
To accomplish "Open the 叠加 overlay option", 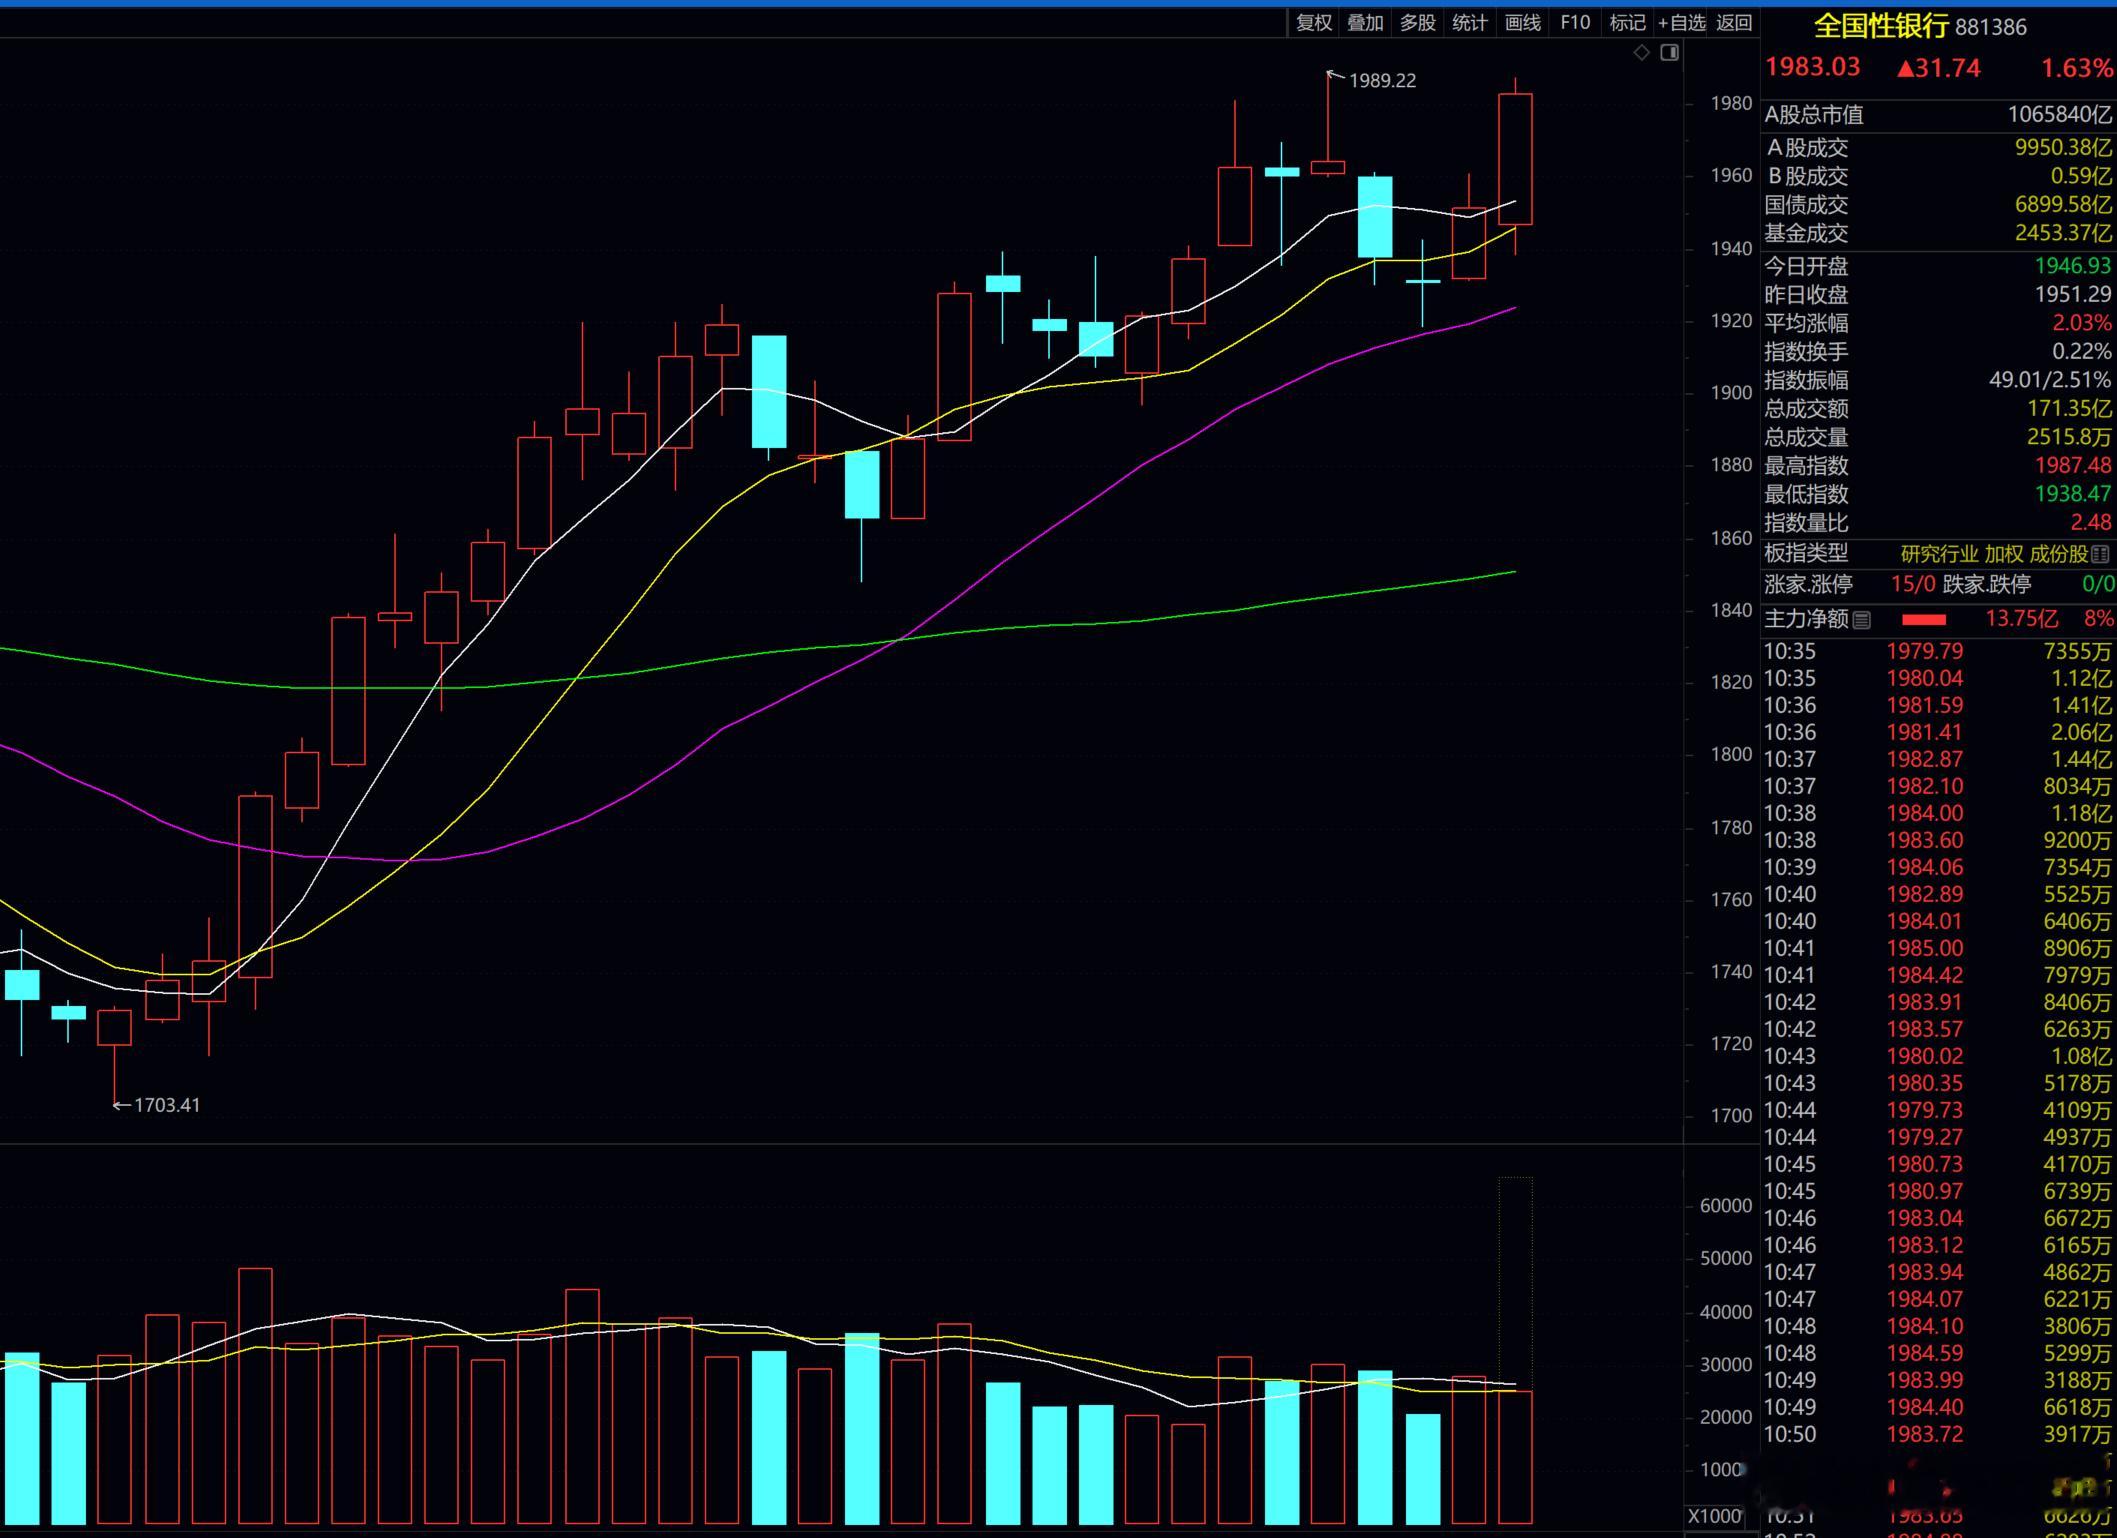I will [x=1365, y=23].
